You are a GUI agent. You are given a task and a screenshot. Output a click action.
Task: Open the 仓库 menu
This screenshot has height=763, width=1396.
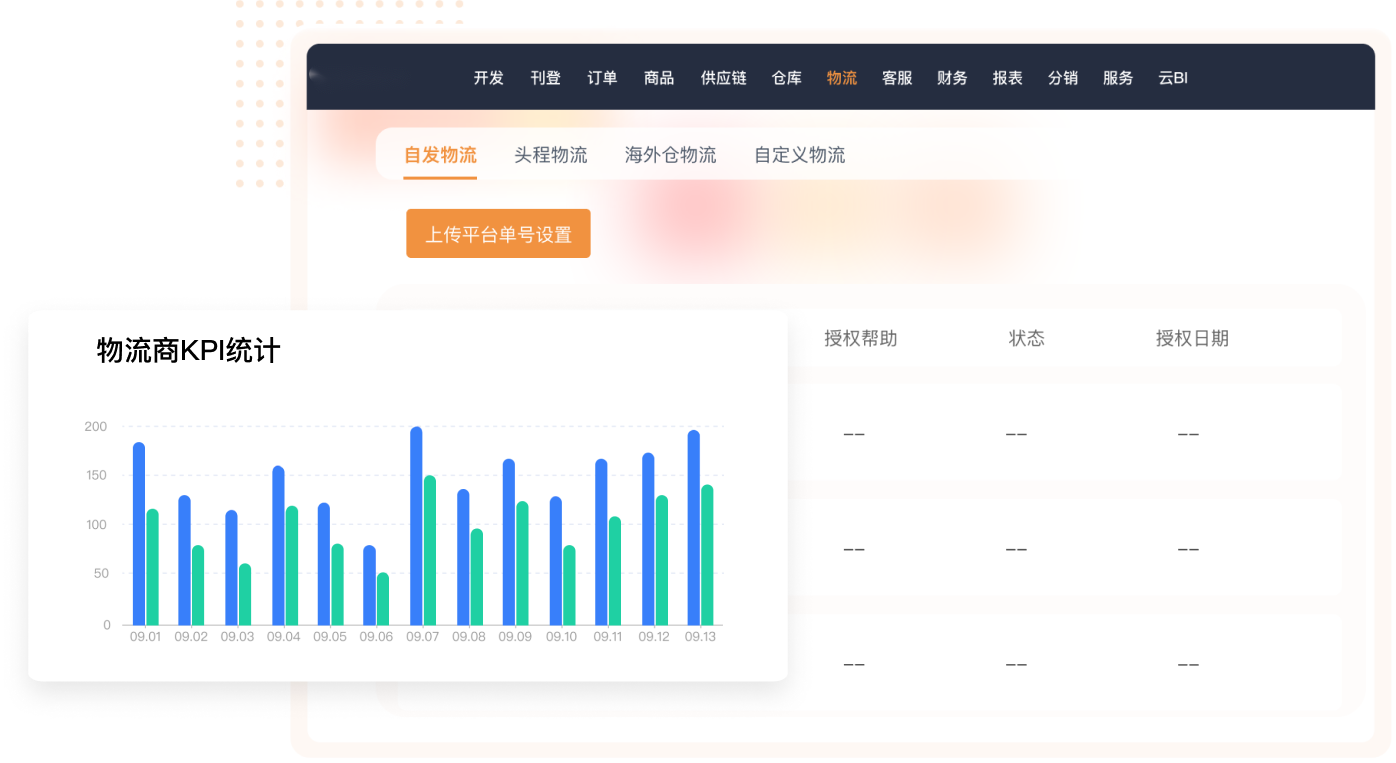click(x=787, y=78)
